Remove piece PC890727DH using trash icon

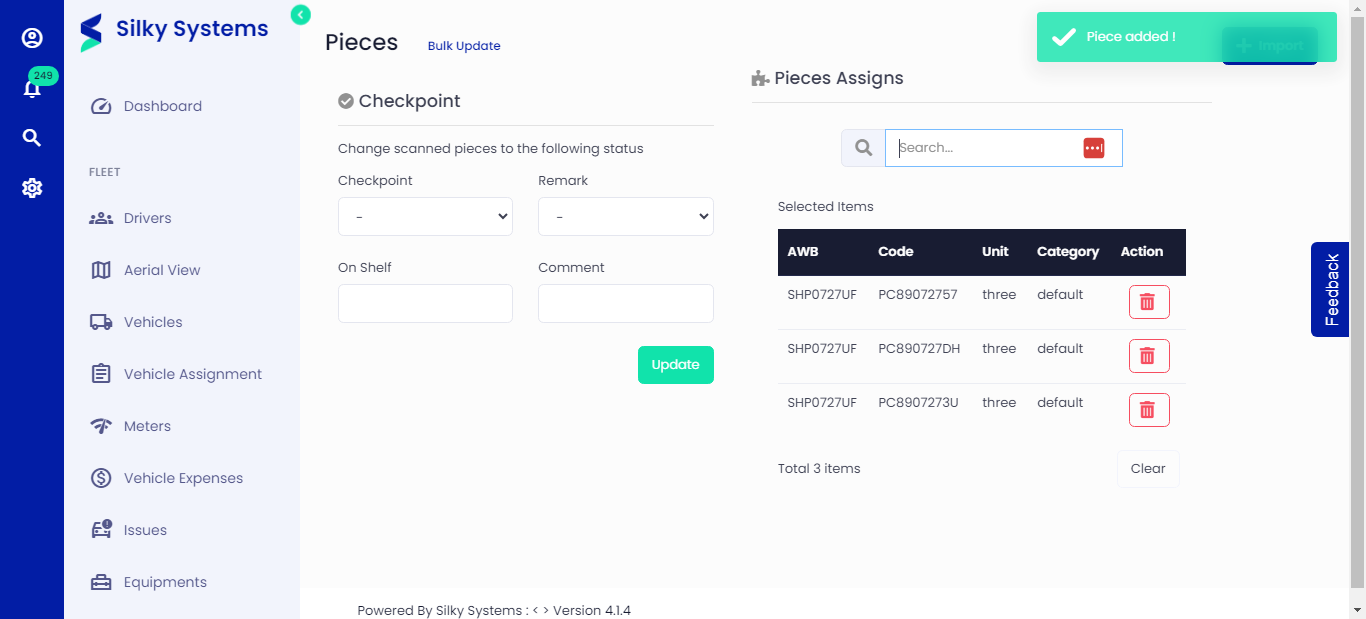(x=1148, y=356)
